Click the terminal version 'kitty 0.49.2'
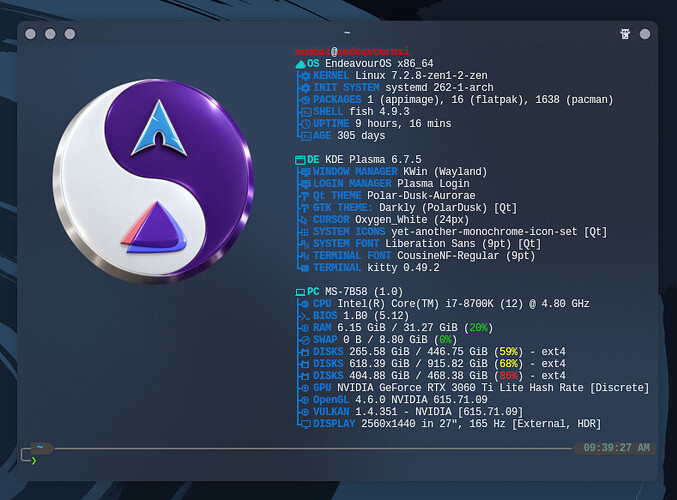 [403, 268]
